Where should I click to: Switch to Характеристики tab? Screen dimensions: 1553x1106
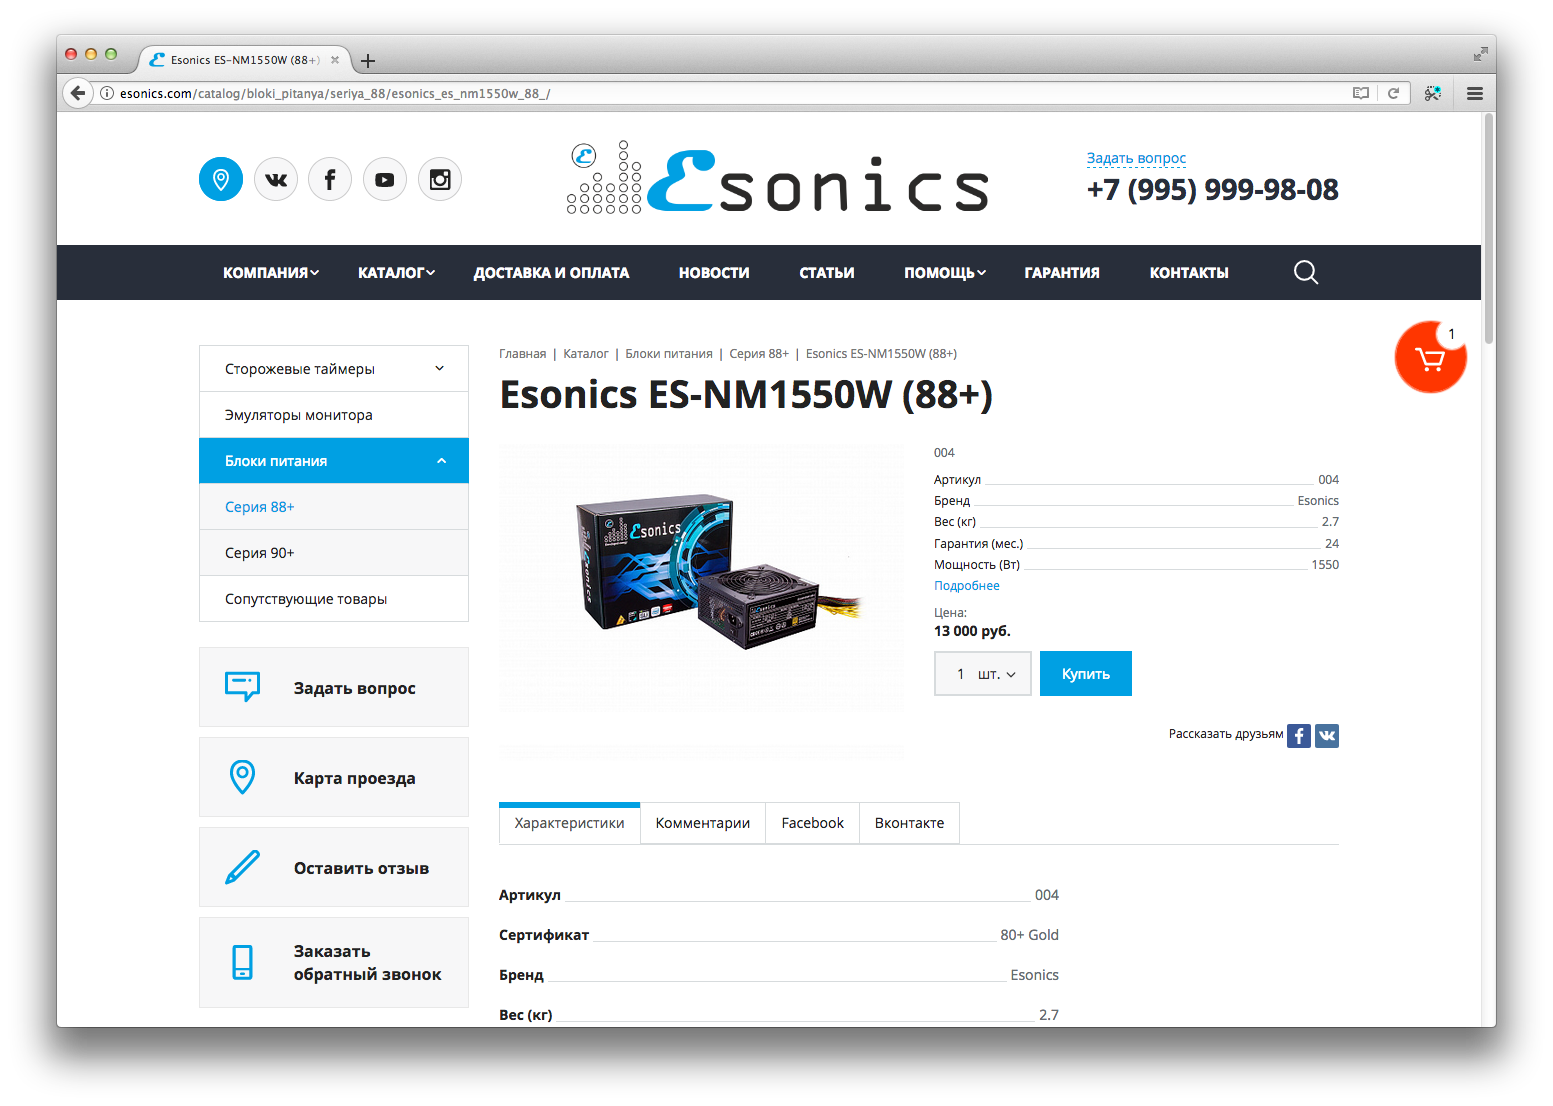coord(569,823)
